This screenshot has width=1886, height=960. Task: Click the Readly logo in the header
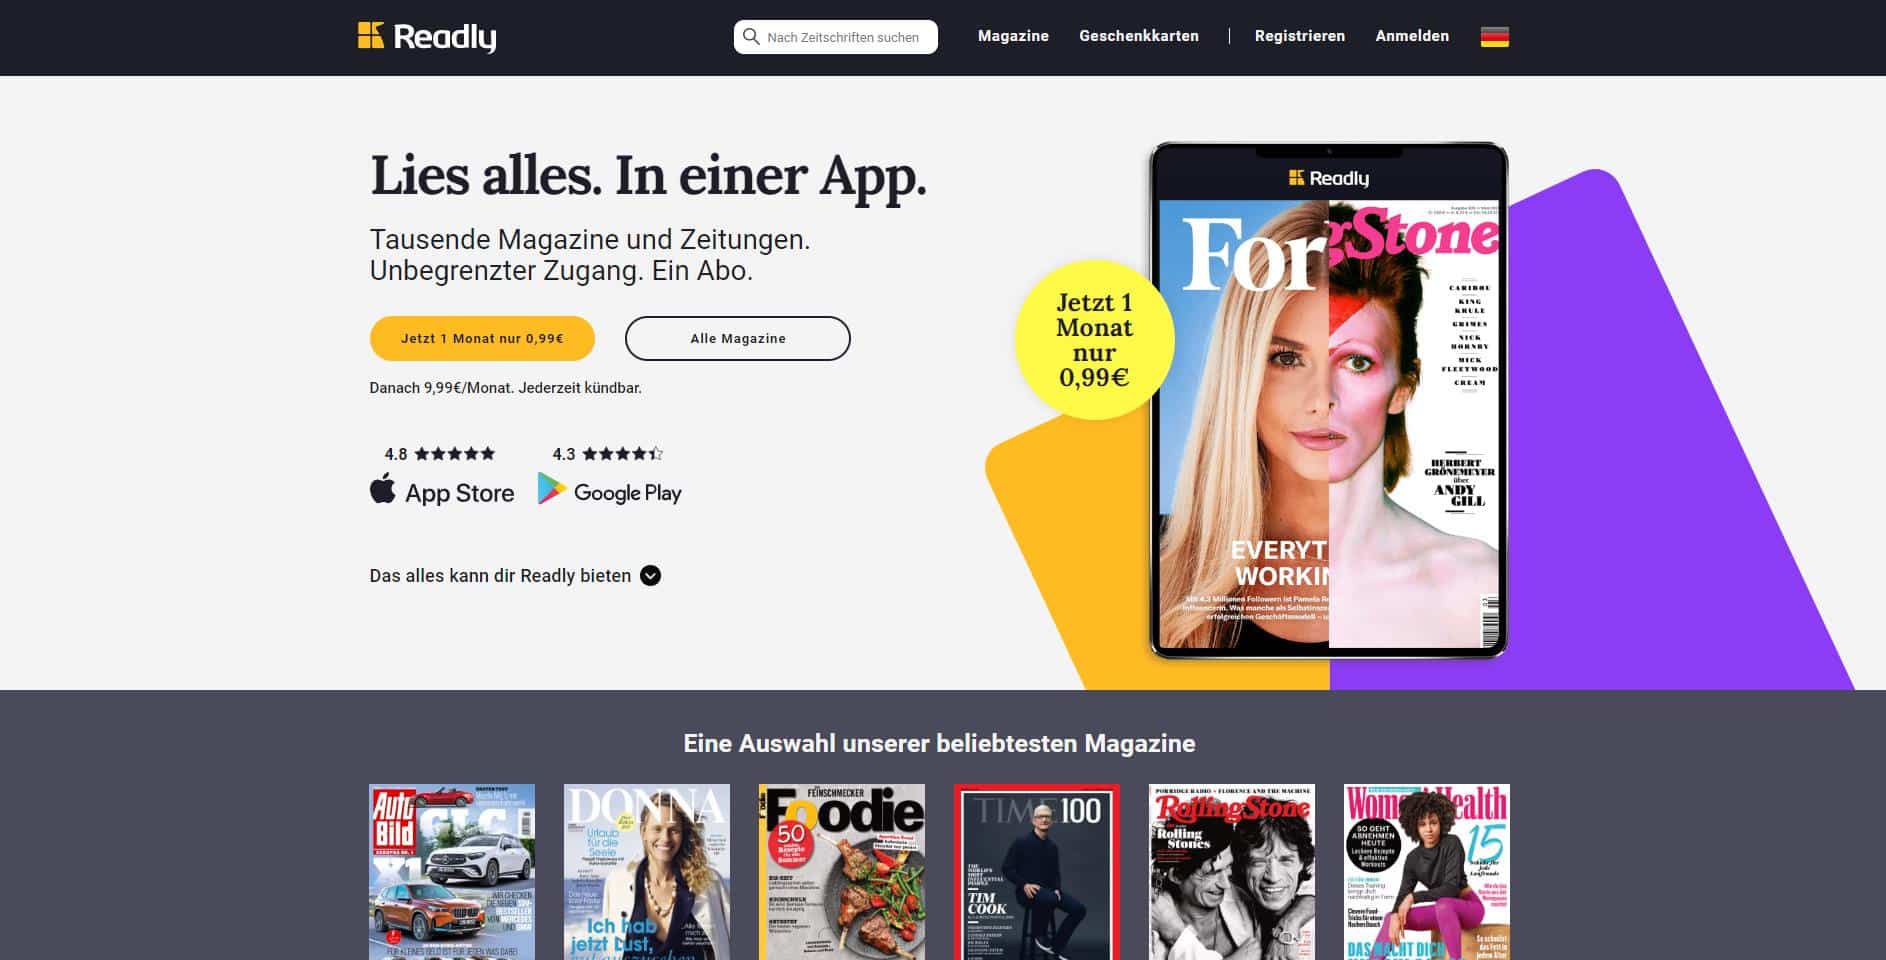coord(427,37)
